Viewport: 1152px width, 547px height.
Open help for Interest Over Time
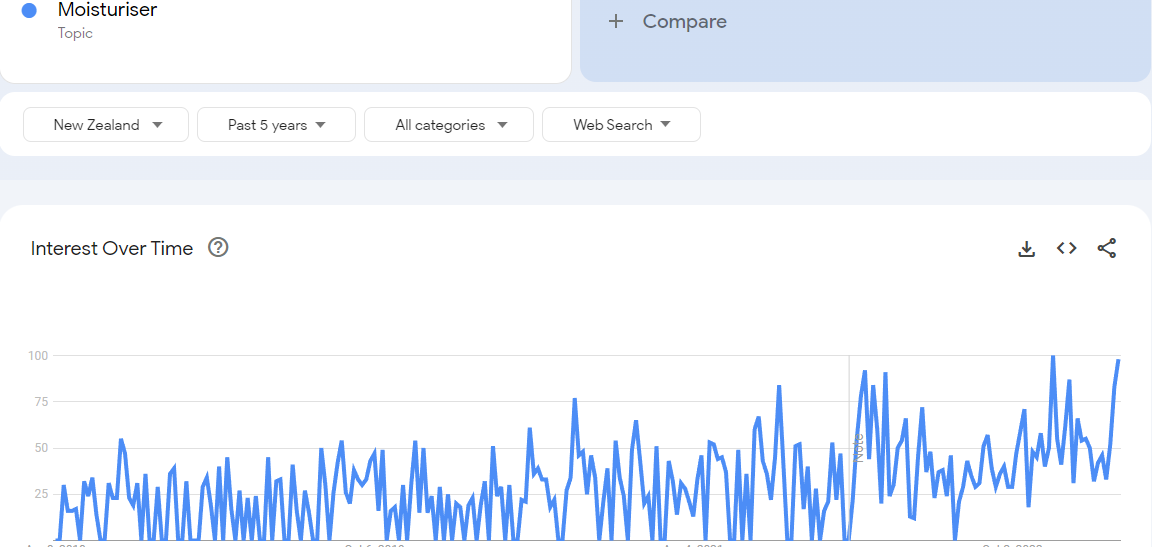tap(218, 248)
